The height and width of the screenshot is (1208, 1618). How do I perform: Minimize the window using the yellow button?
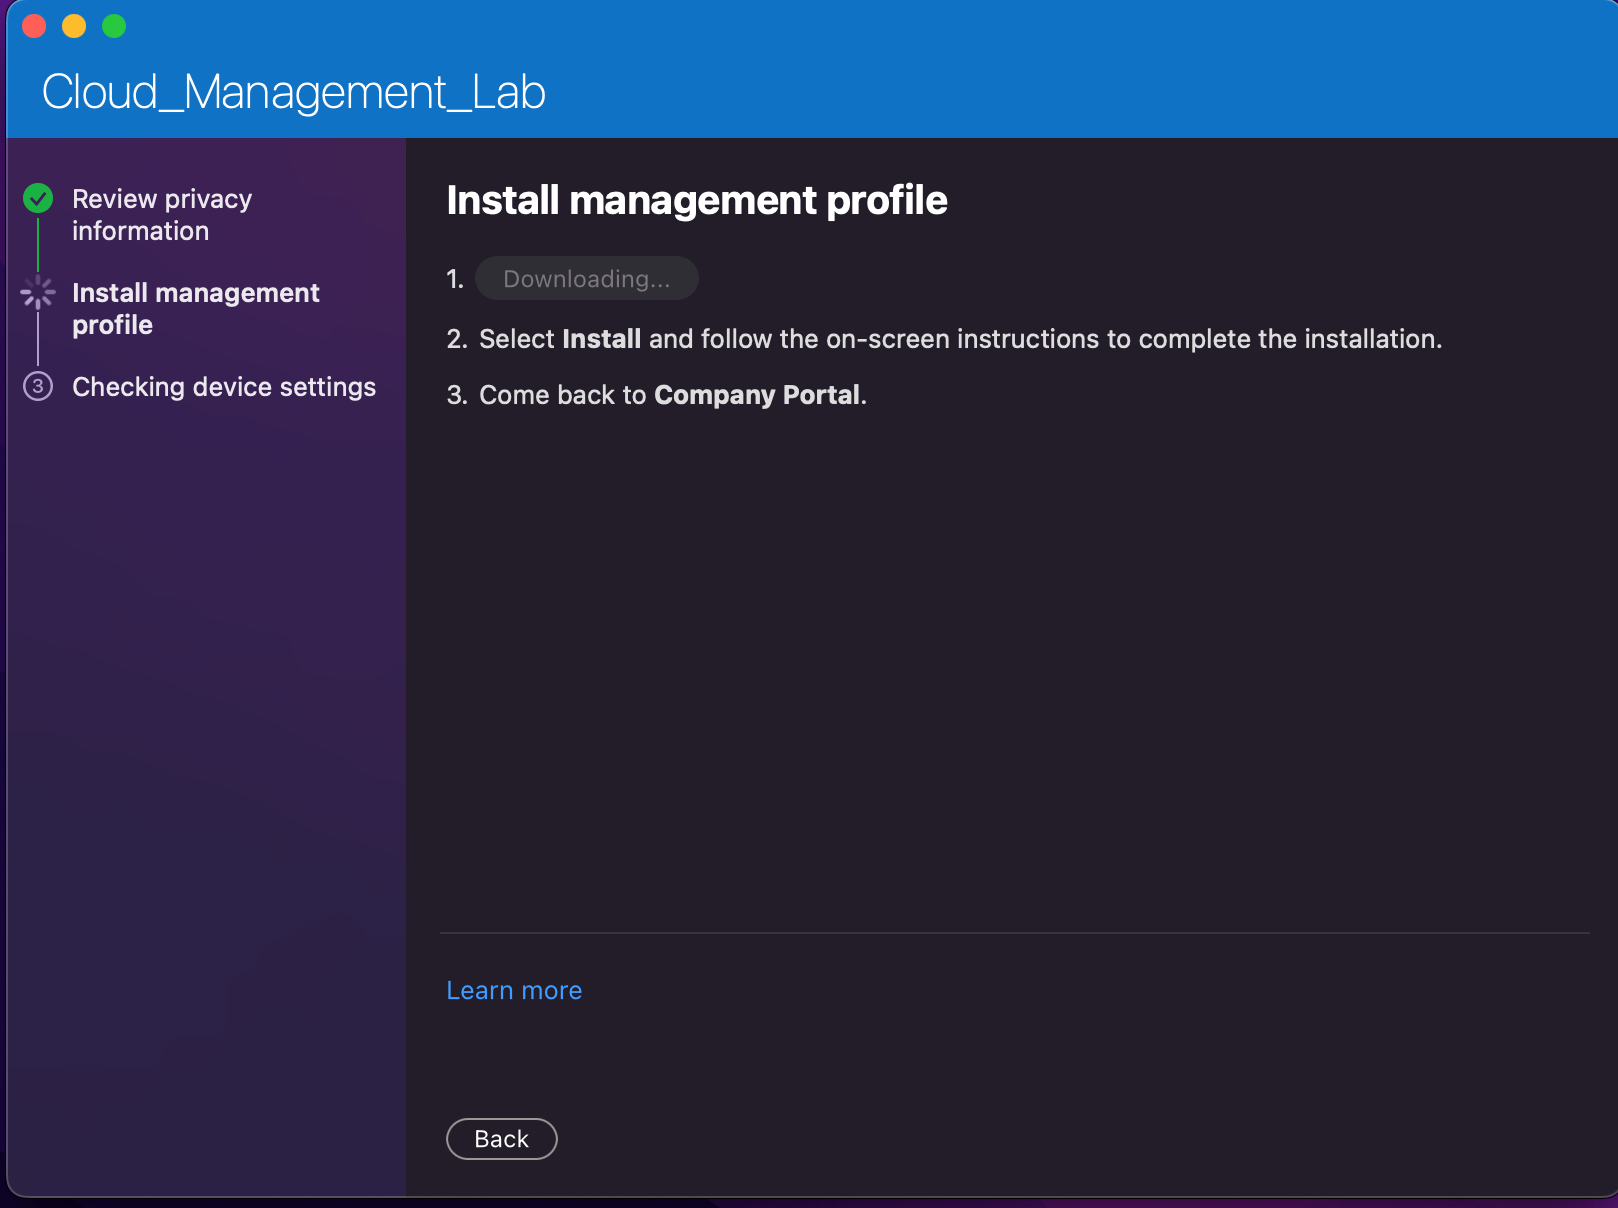(x=74, y=26)
